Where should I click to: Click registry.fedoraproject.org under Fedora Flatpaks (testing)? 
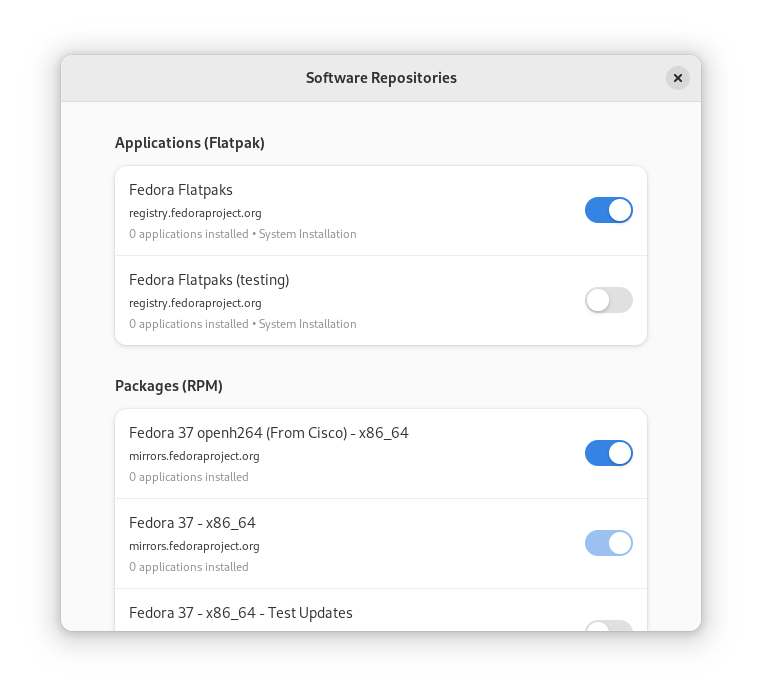coord(195,303)
